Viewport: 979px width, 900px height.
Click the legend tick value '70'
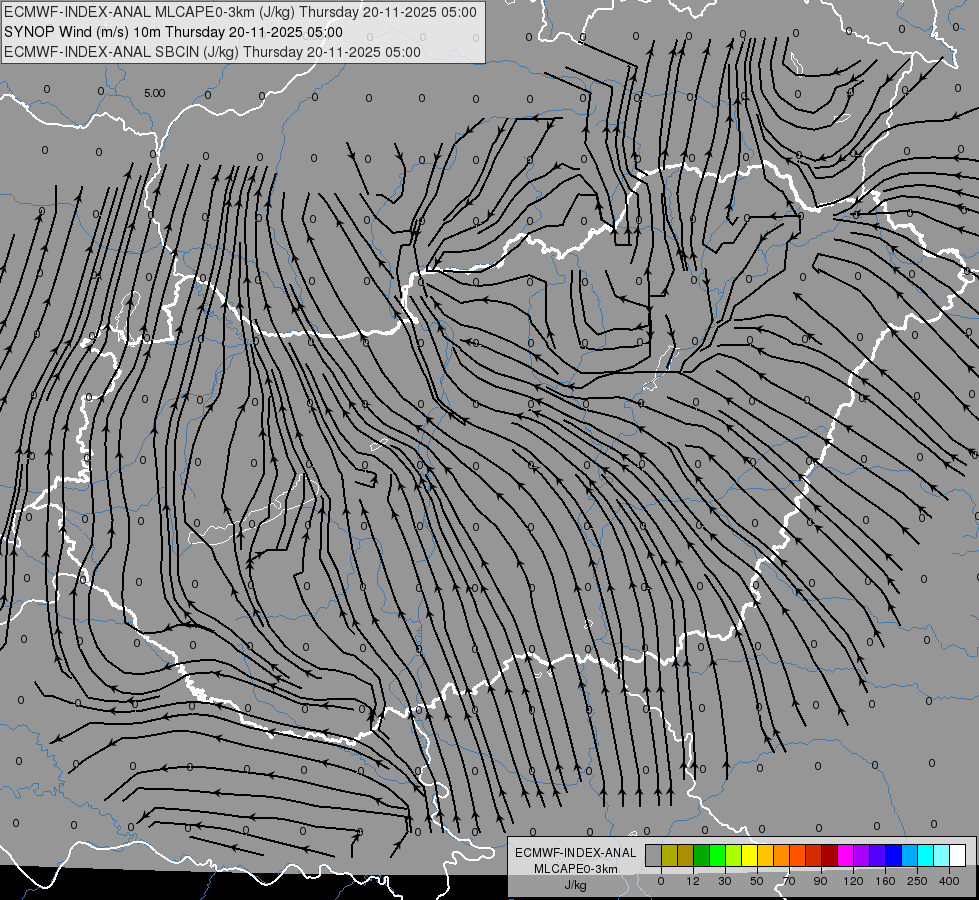click(x=789, y=881)
